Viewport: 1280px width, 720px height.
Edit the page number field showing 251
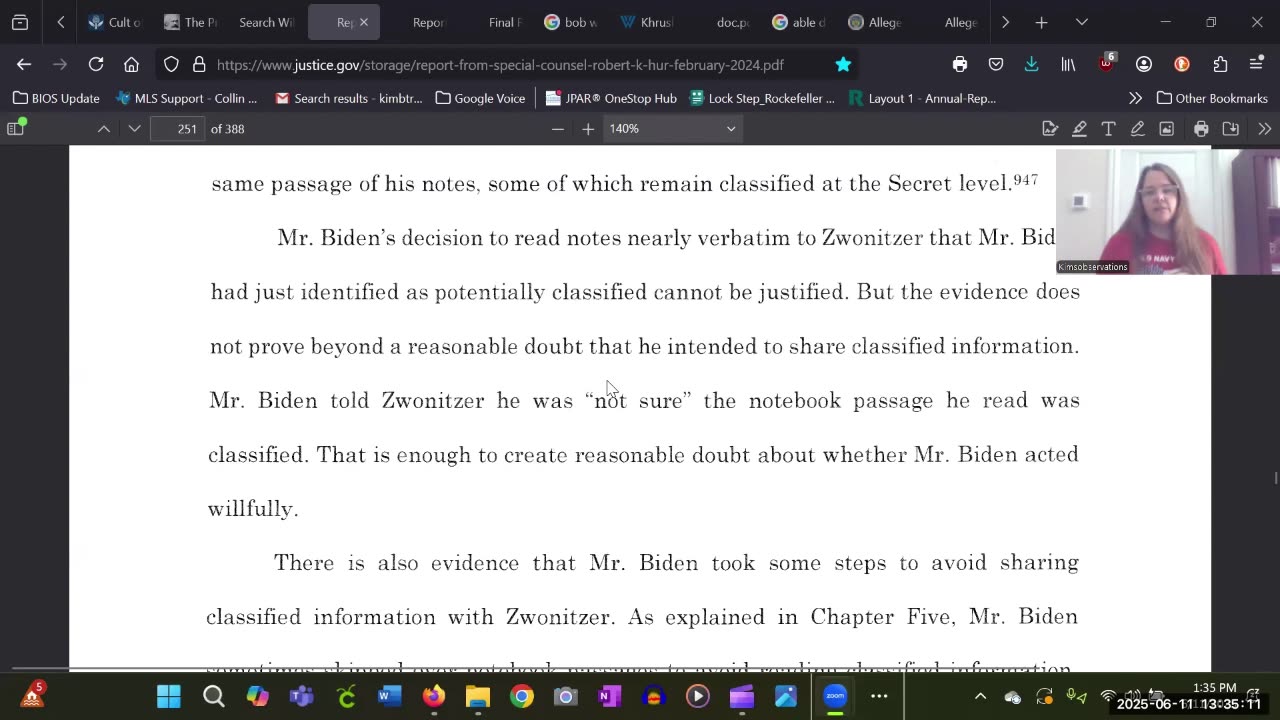(x=177, y=128)
